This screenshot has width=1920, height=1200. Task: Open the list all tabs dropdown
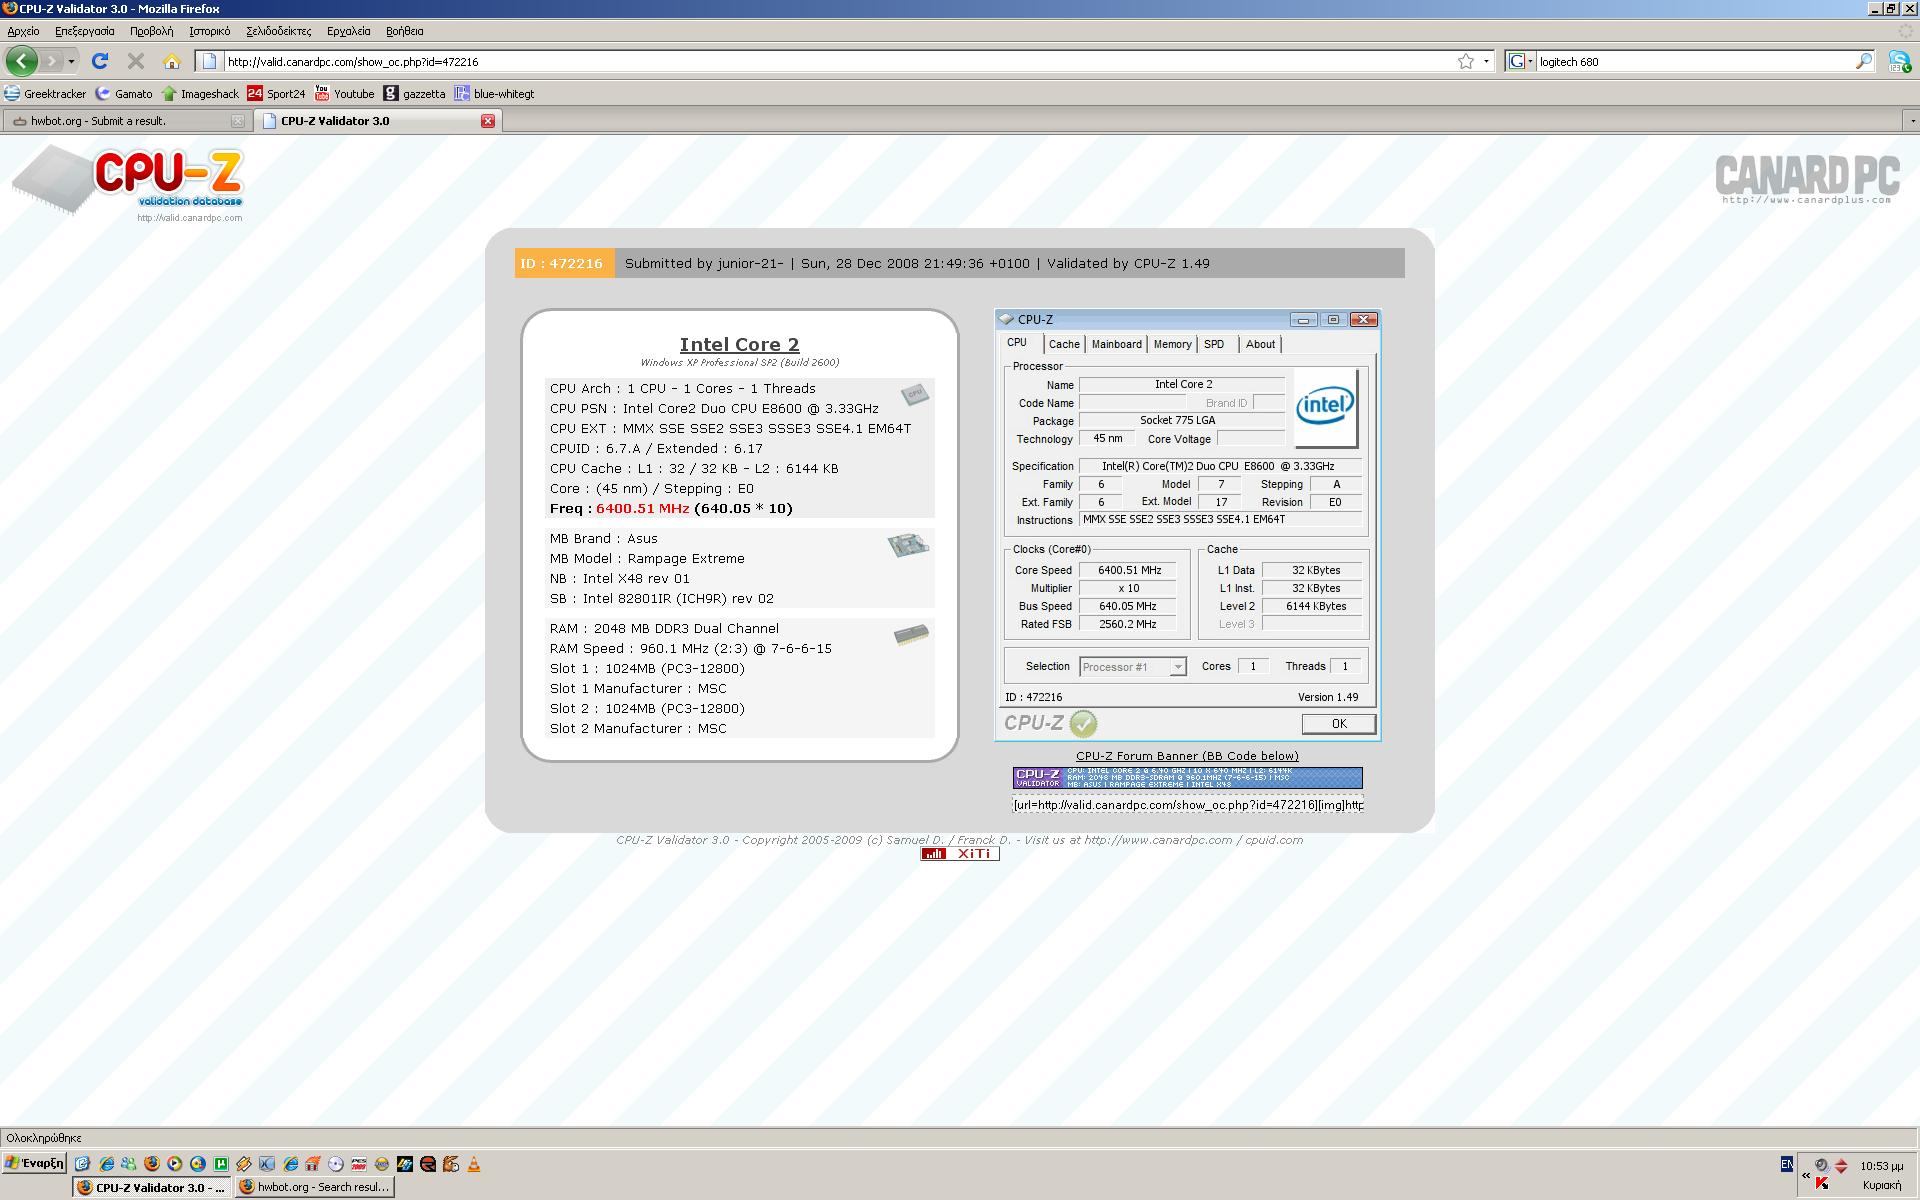point(1912,121)
